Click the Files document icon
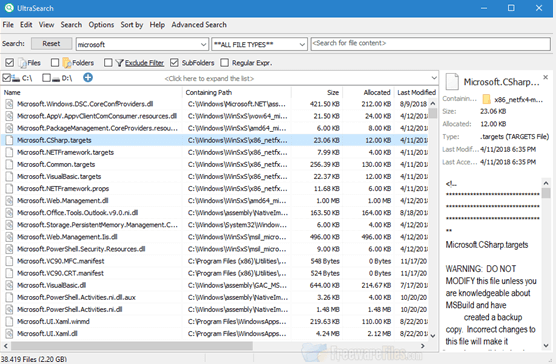Viewport: 556px width, 364px height. click(22, 63)
